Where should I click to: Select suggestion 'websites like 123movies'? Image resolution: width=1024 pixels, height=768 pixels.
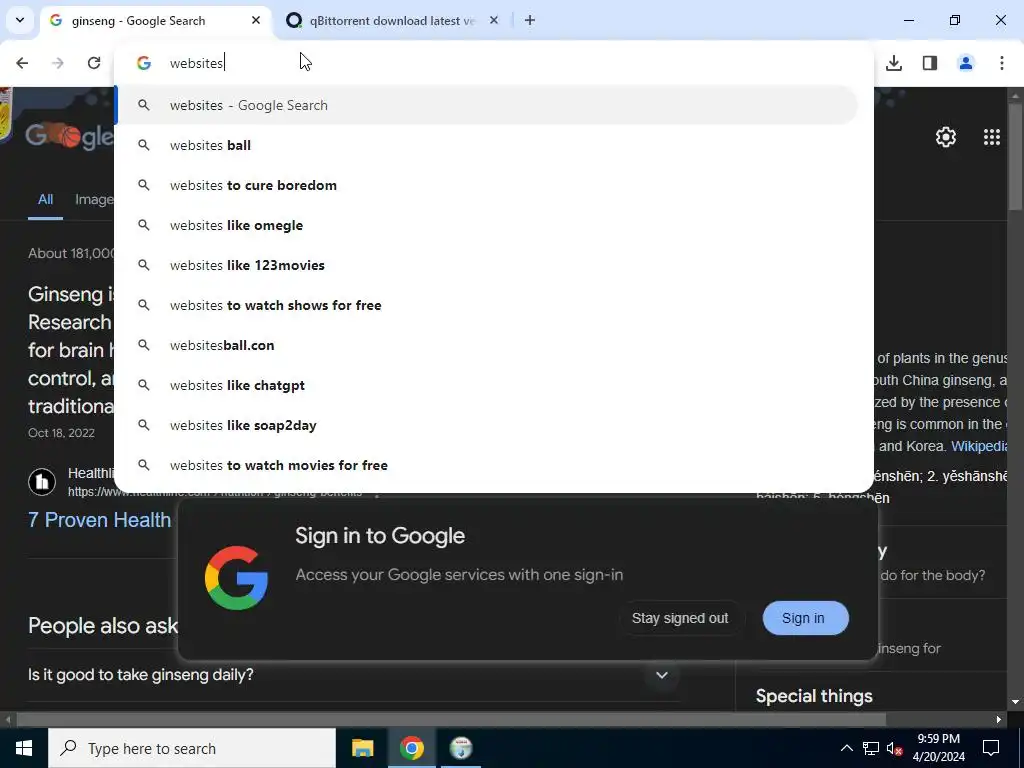[x=487, y=265]
